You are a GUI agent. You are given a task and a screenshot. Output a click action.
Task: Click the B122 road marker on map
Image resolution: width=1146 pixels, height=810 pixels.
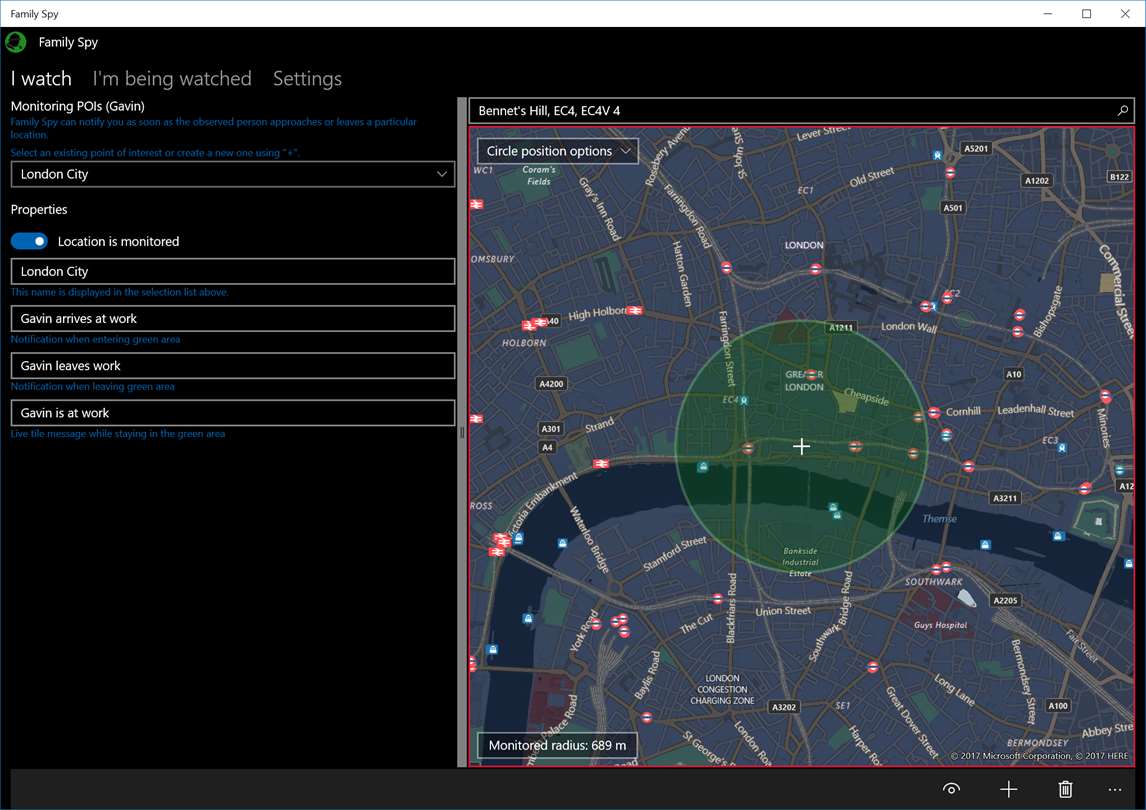[1119, 177]
